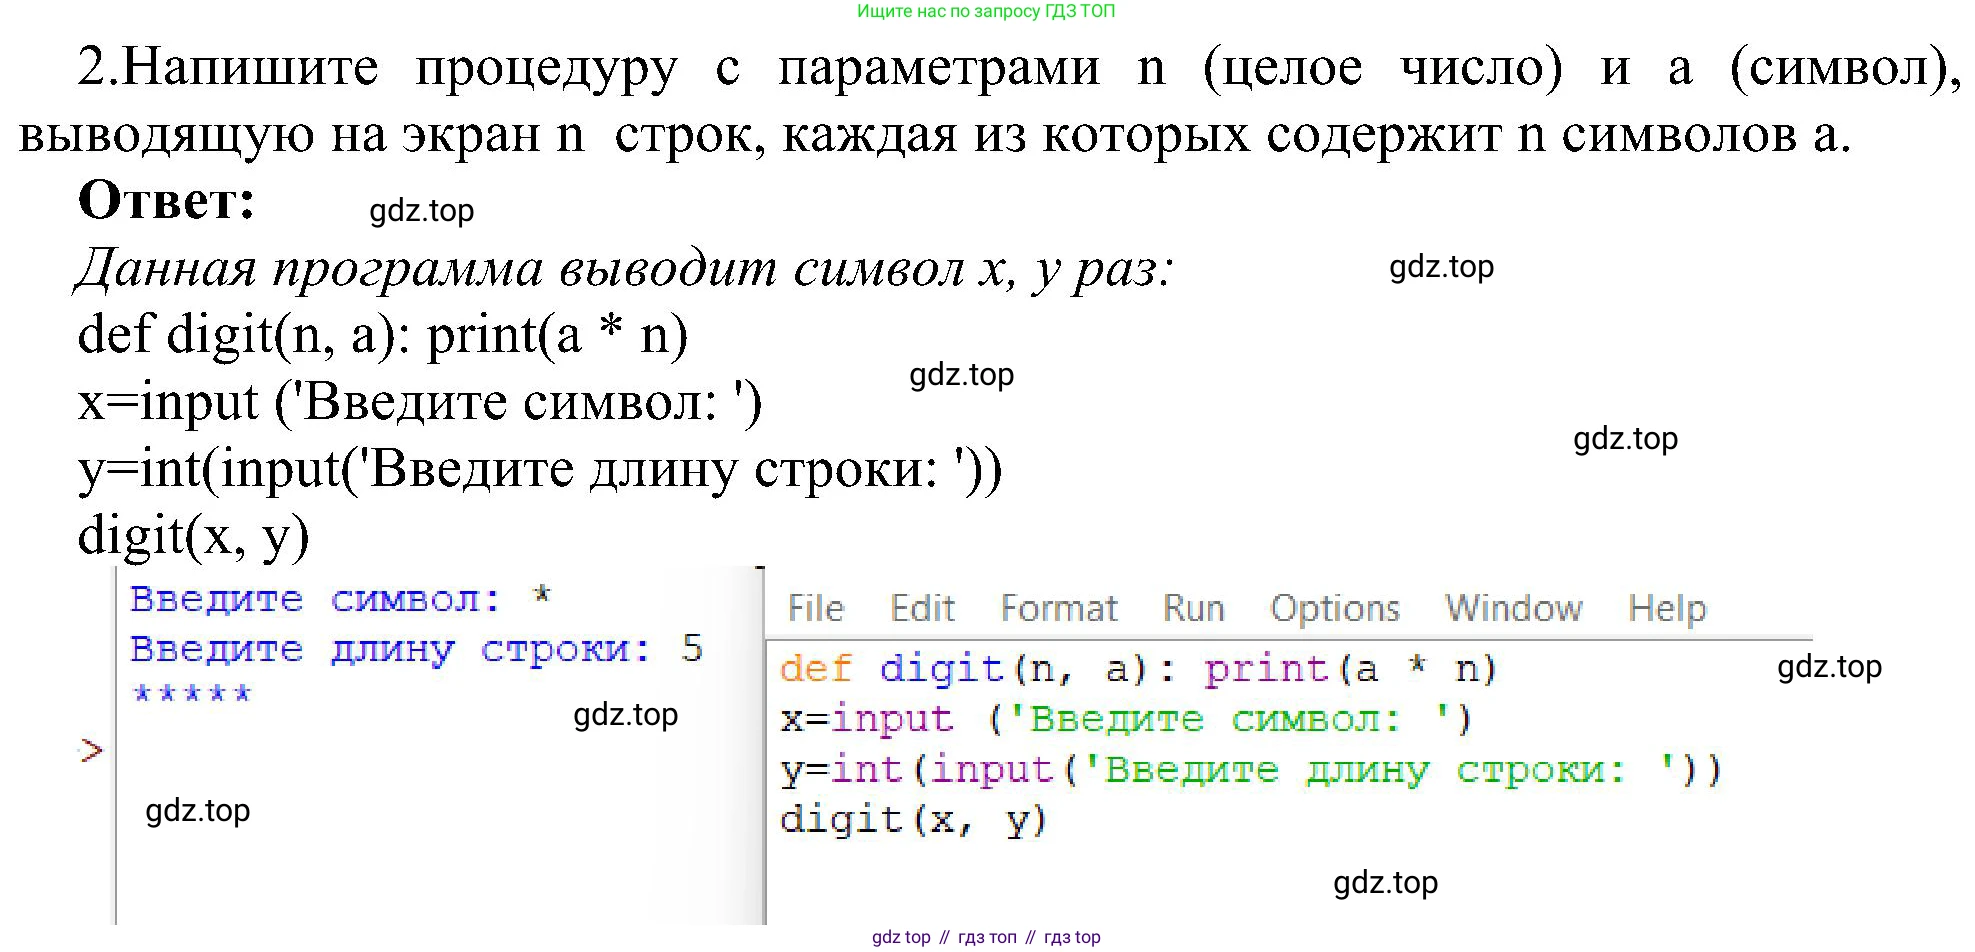Click green header 'Ищите нас по запросу ГДЗ ТОП'
Image resolution: width=1975 pixels, height=952 pixels.
pyautogui.click(x=985, y=11)
